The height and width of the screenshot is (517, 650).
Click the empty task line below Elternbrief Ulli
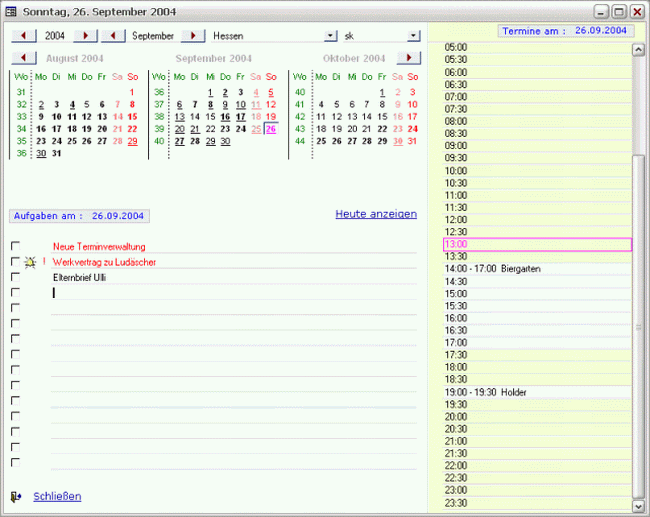[230, 293]
